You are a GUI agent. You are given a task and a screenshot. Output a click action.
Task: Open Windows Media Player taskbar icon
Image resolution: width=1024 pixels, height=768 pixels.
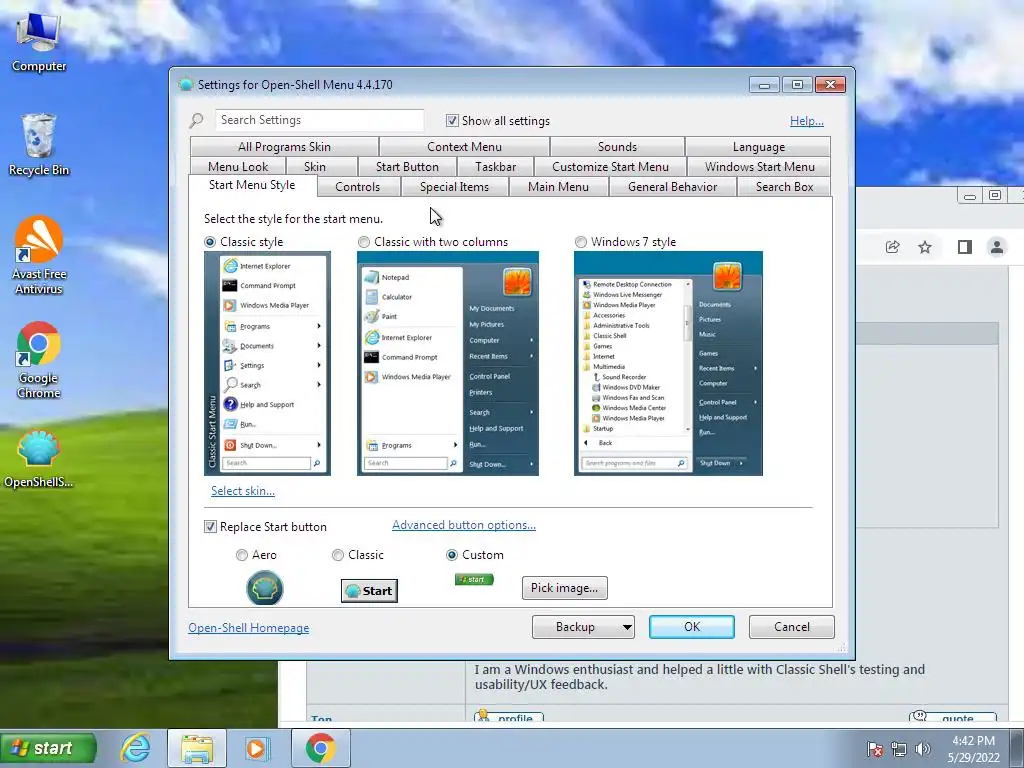pyautogui.click(x=256, y=748)
